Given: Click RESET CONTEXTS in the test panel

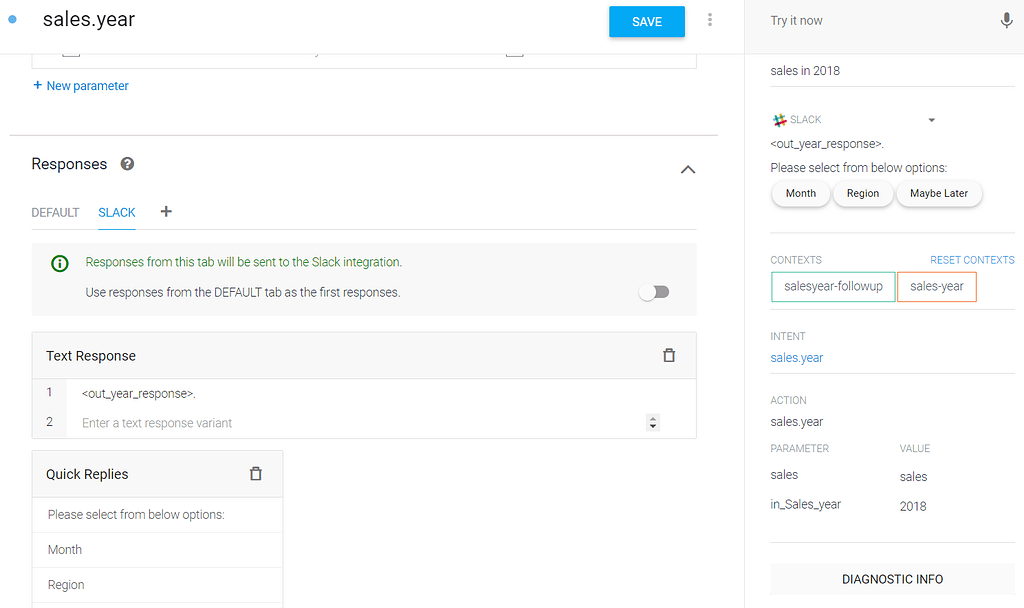Looking at the screenshot, I should [971, 259].
